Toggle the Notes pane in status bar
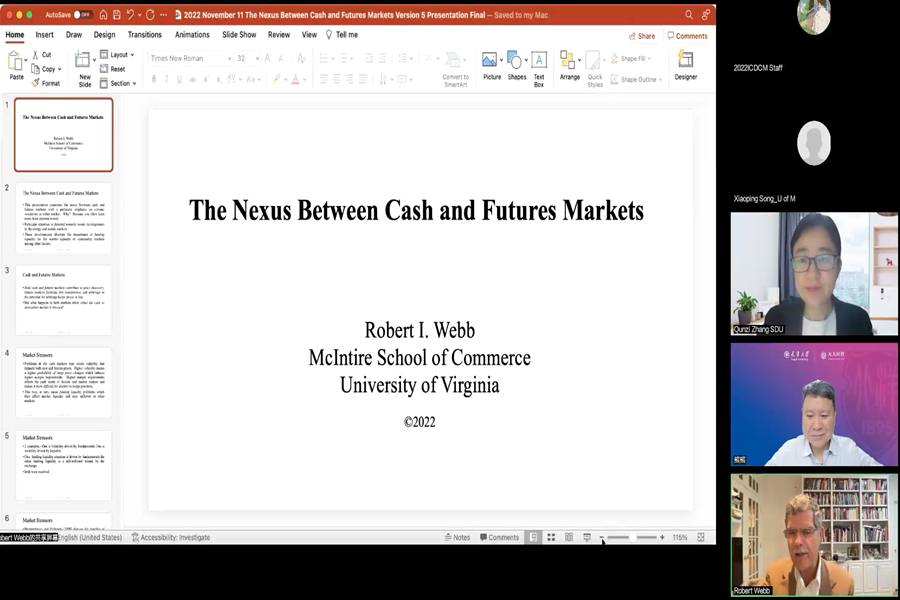The image size is (900, 600). tap(456, 537)
